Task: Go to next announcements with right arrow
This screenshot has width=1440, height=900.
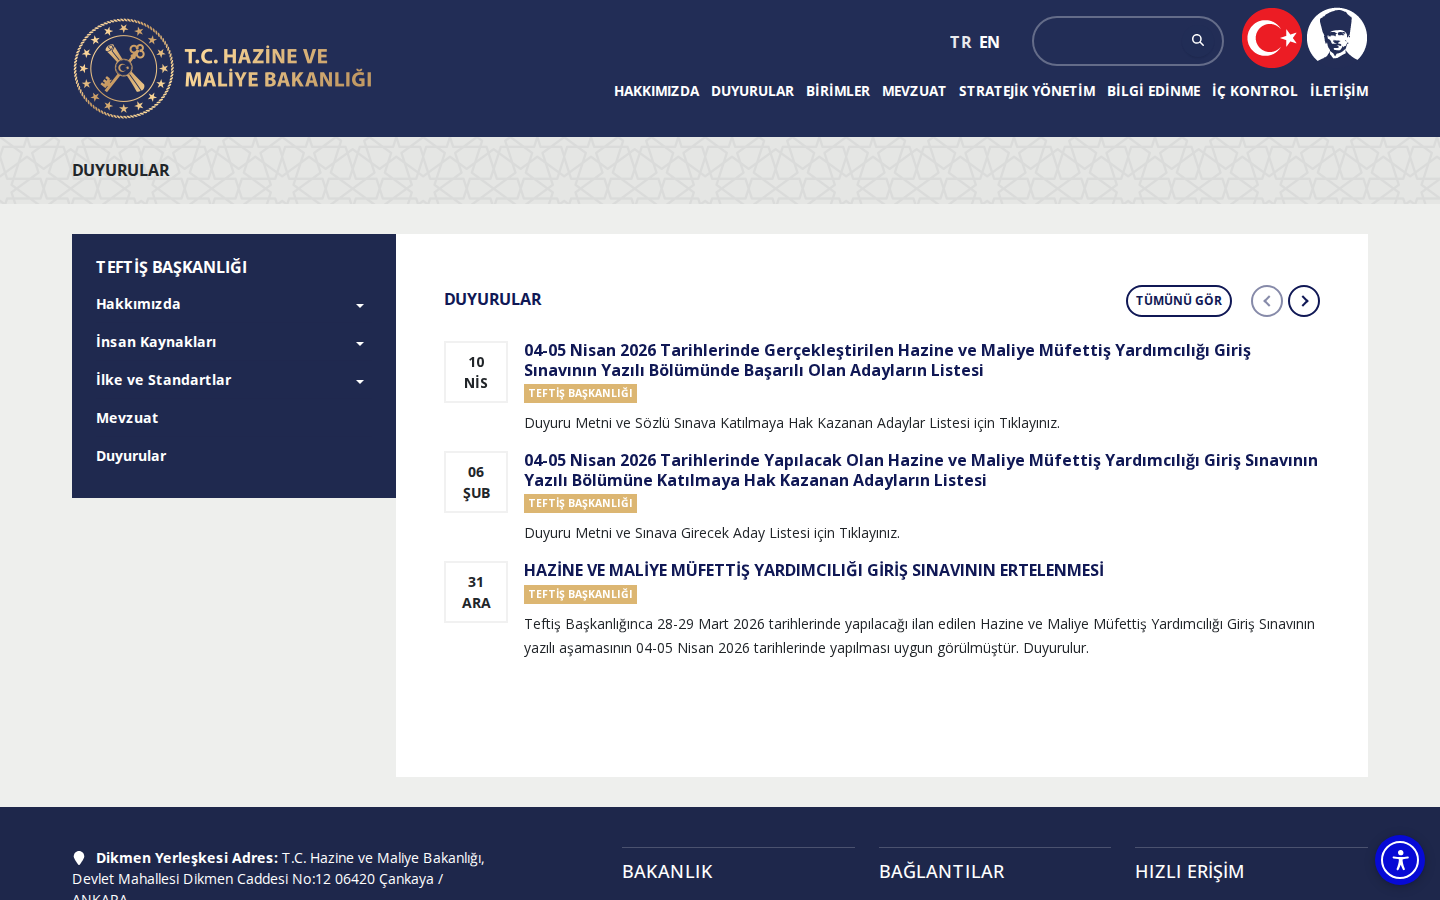Action: coord(1304,301)
